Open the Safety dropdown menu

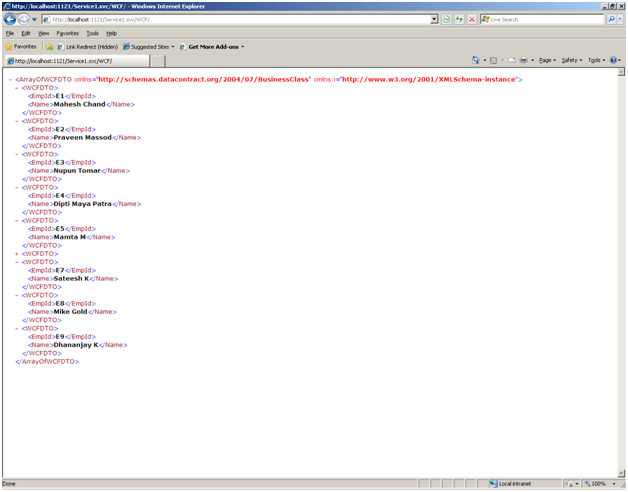571,60
